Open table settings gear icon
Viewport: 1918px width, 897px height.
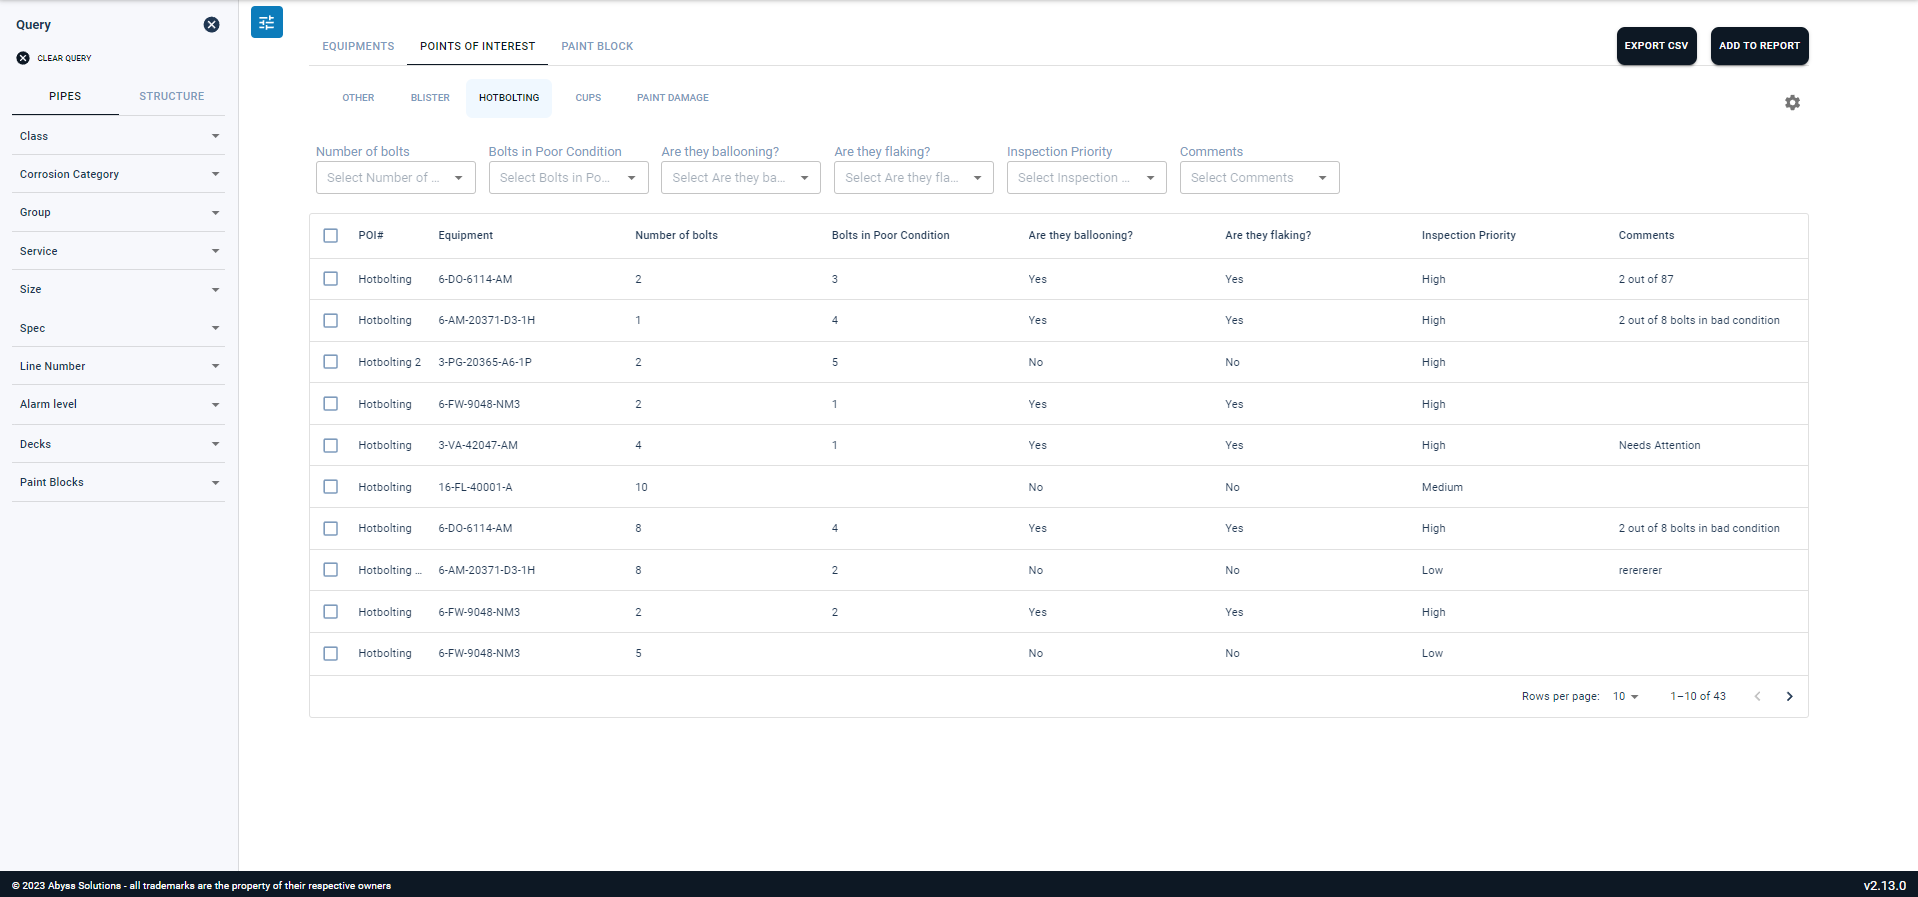1792,103
